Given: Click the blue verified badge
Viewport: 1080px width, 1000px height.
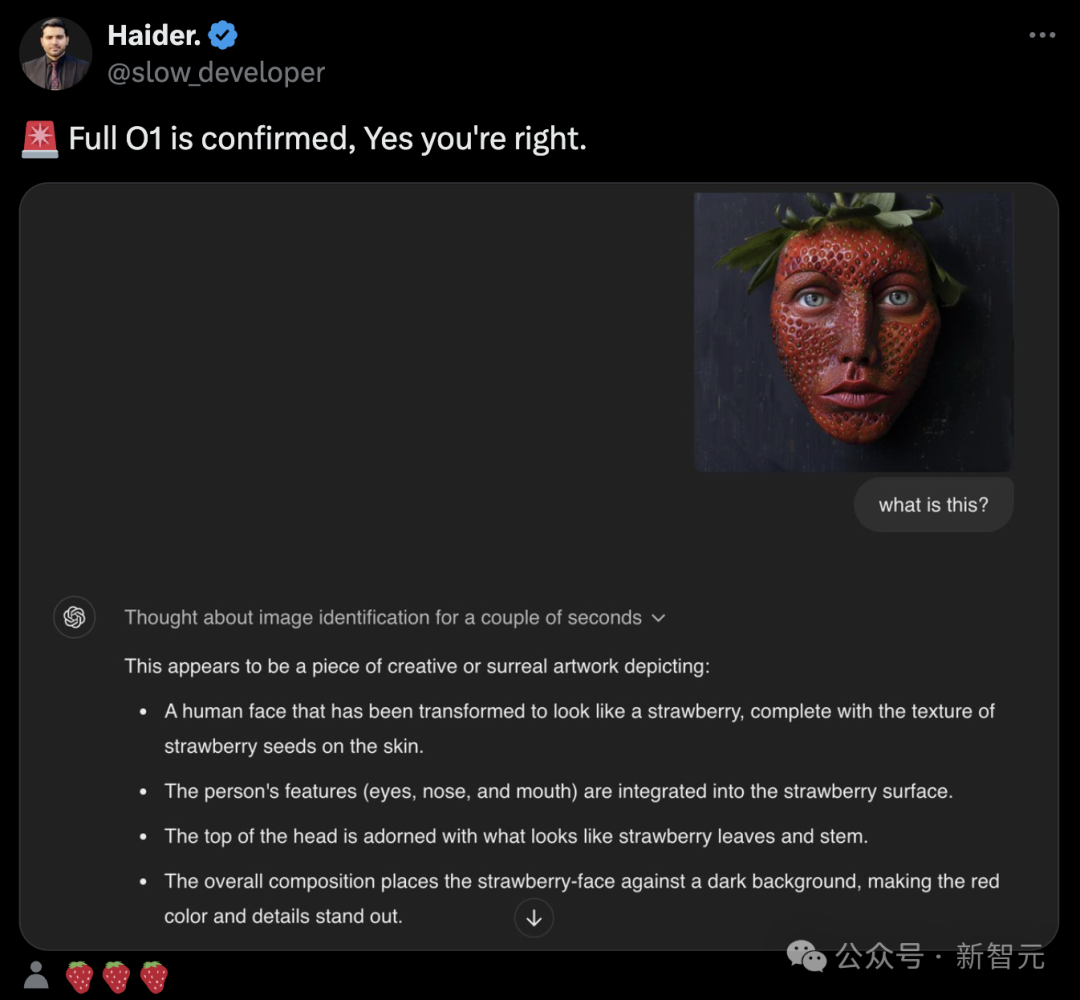Looking at the screenshot, I should click(222, 35).
